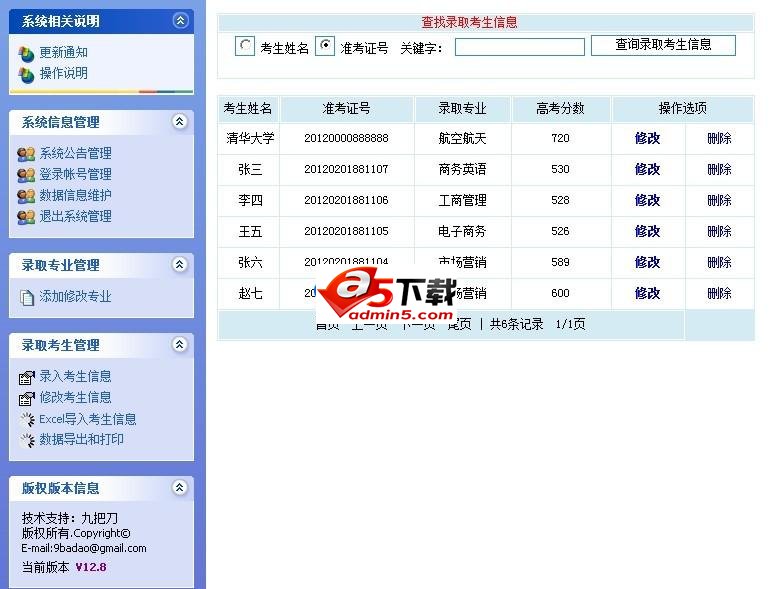The width and height of the screenshot is (774, 589).
Task: Click 修改 for 清华大学 row
Action: pyautogui.click(x=648, y=138)
